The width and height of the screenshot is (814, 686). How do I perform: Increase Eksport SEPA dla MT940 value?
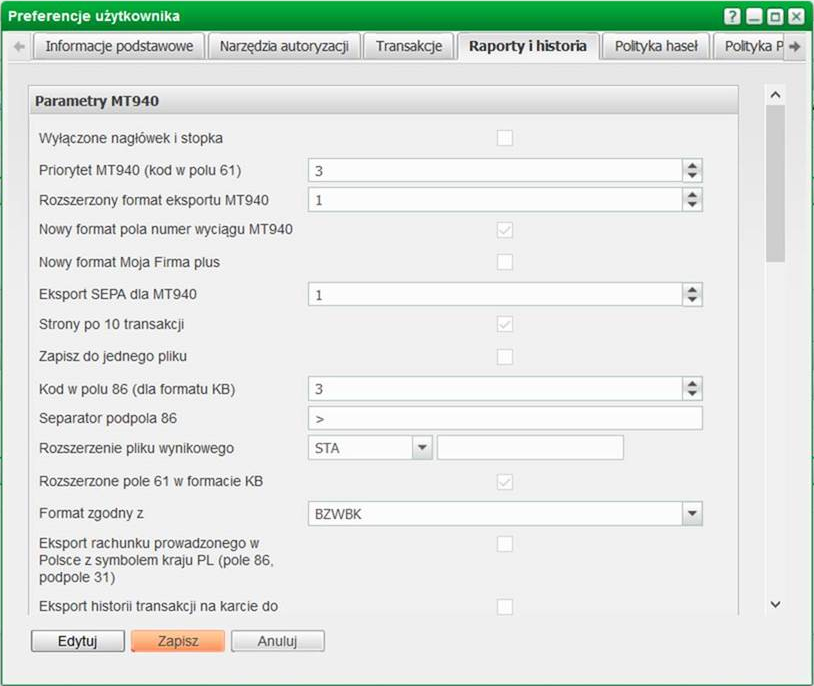click(x=692, y=289)
